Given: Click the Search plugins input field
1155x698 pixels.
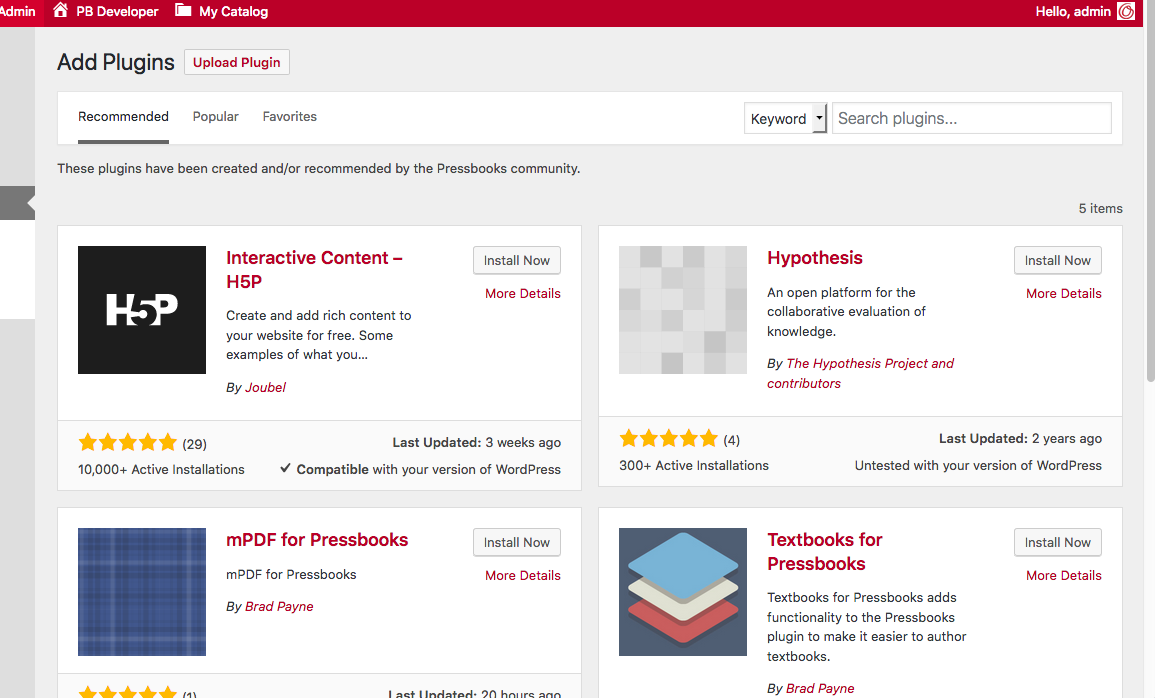Looking at the screenshot, I should point(972,119).
